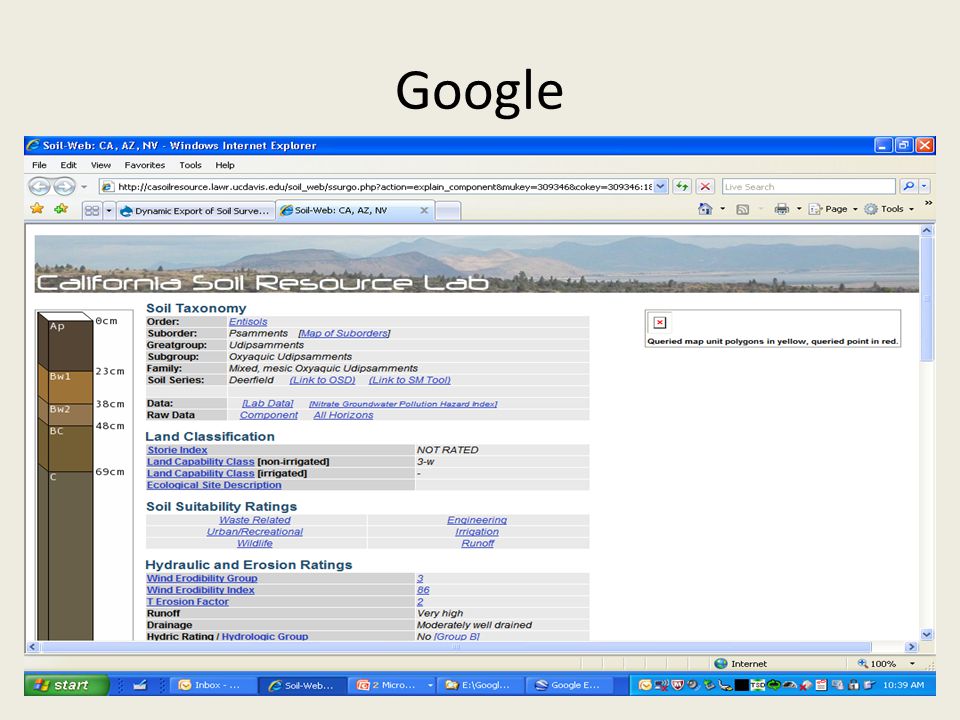This screenshot has width=960, height=720.
Task: Click the Link to OSD link
Action: (x=323, y=380)
